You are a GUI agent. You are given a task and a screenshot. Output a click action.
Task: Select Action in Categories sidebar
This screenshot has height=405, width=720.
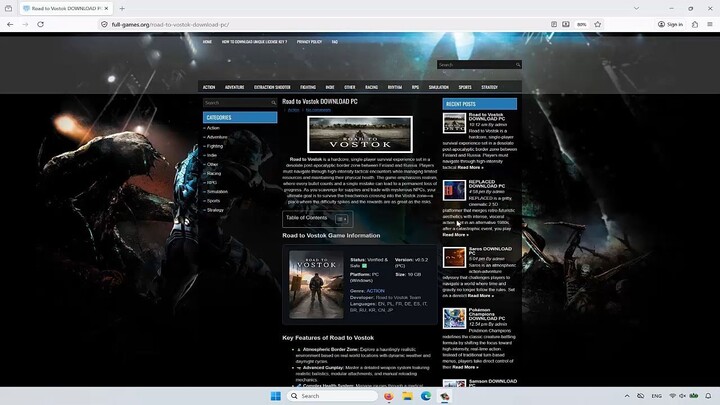213,128
